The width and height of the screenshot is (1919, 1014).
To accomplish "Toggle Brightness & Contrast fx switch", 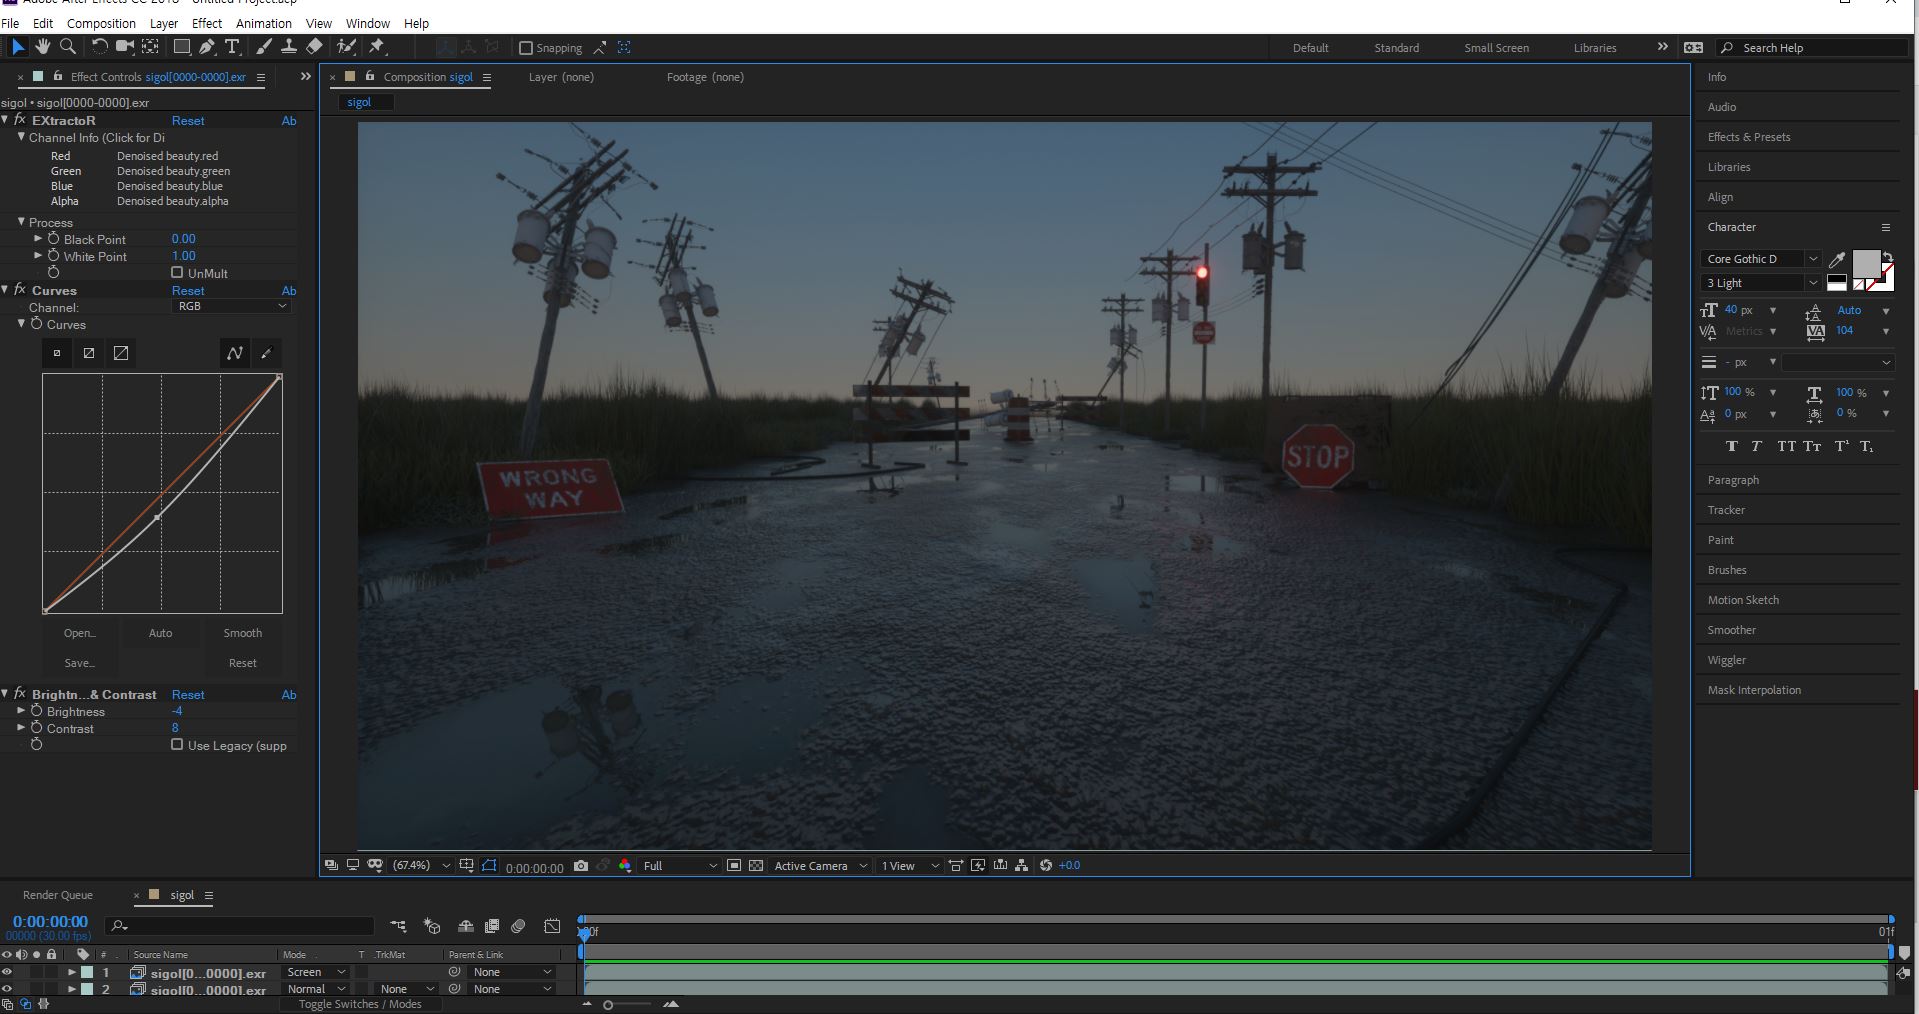I will 20,693.
